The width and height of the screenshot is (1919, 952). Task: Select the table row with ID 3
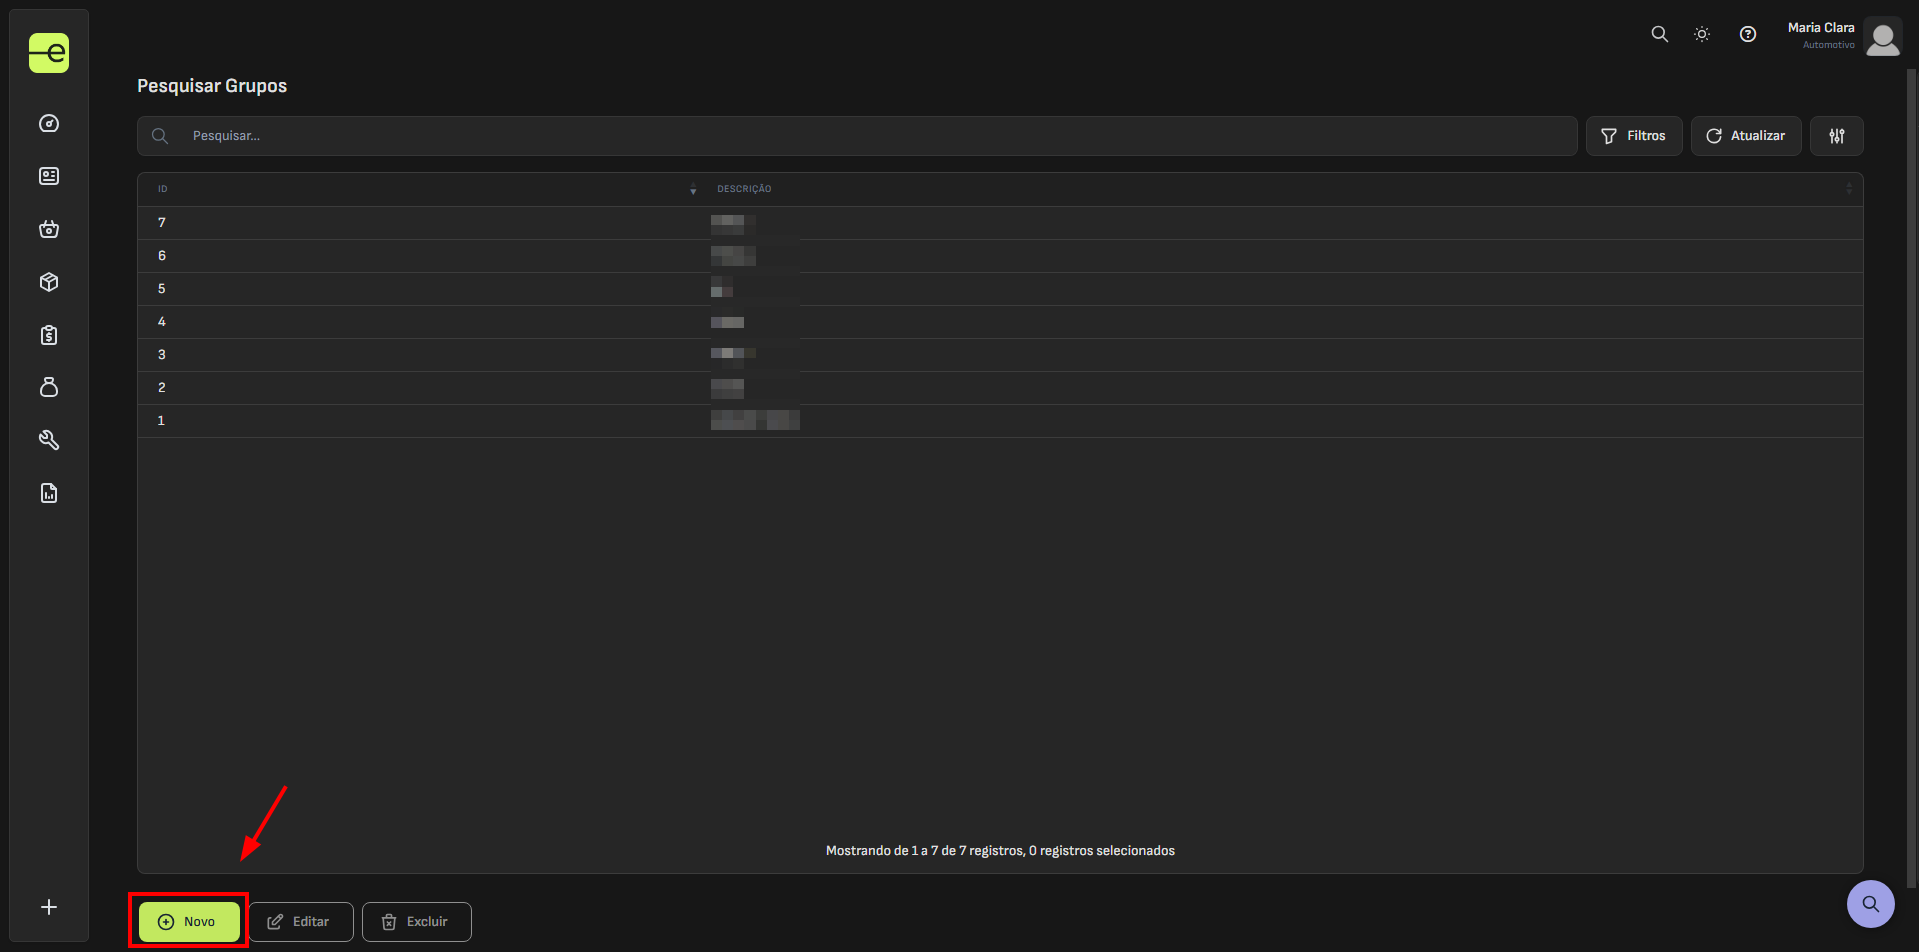coord(1000,355)
